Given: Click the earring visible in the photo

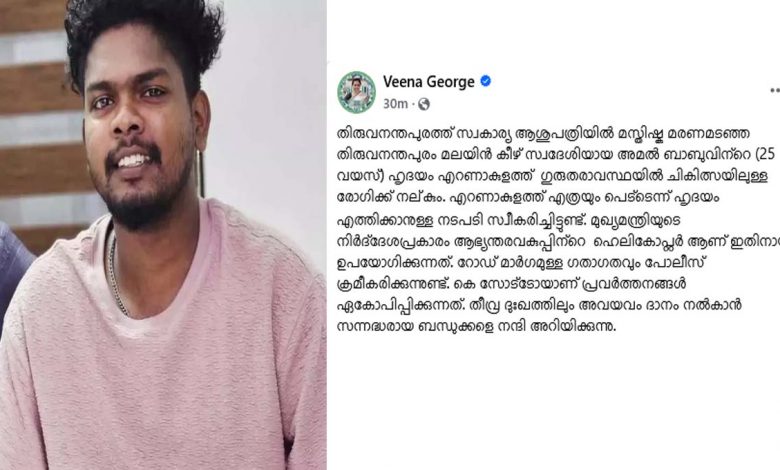Looking at the screenshot, I should pos(201,172).
